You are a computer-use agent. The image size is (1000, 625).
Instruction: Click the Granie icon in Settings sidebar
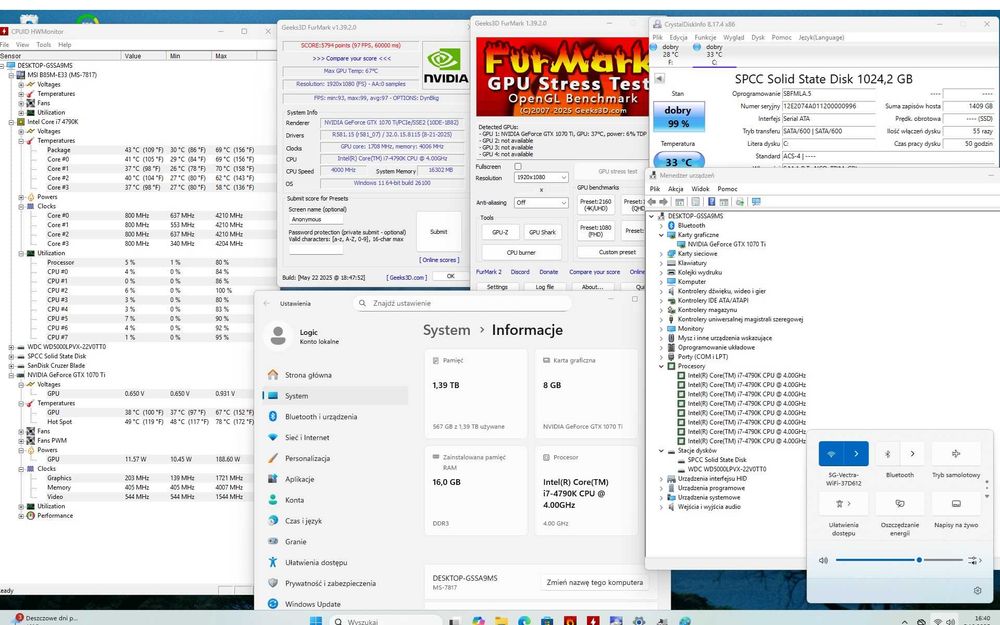pyautogui.click(x=273, y=541)
